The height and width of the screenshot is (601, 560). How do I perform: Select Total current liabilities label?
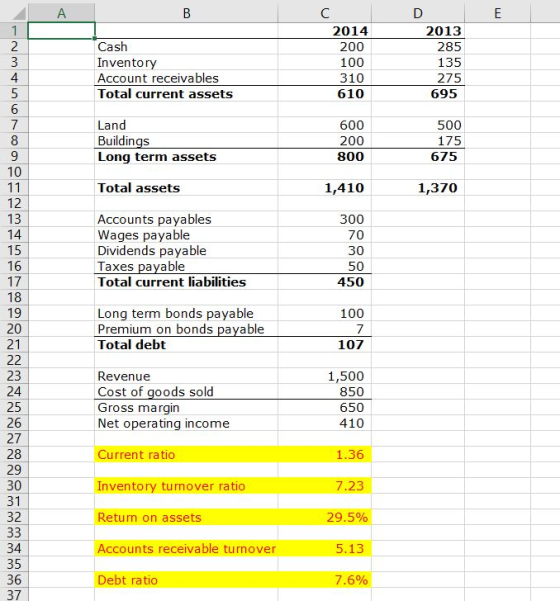tap(186, 282)
